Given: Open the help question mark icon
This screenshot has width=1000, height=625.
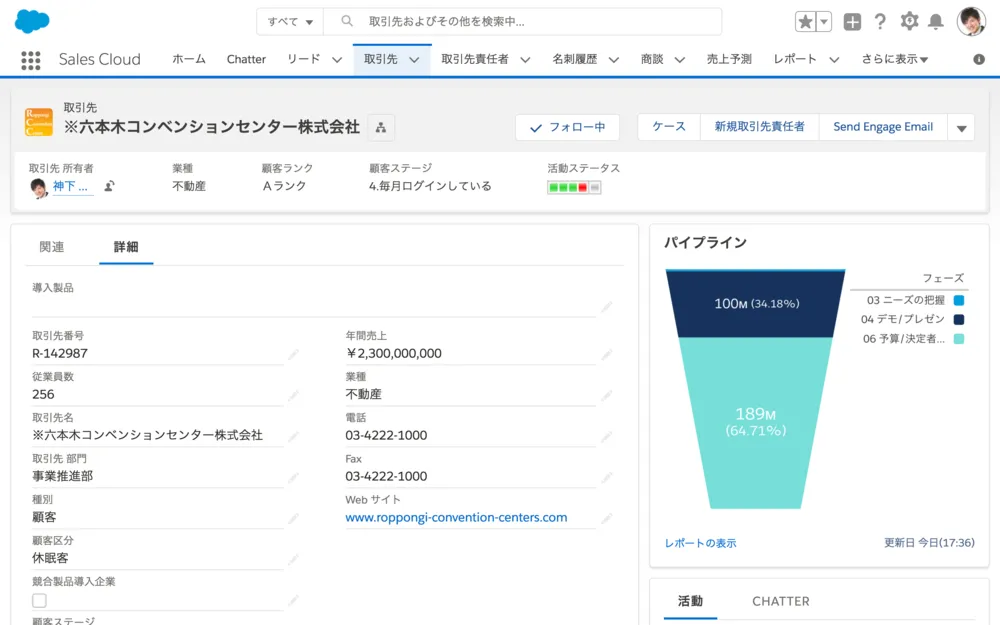Looking at the screenshot, I should [x=880, y=22].
